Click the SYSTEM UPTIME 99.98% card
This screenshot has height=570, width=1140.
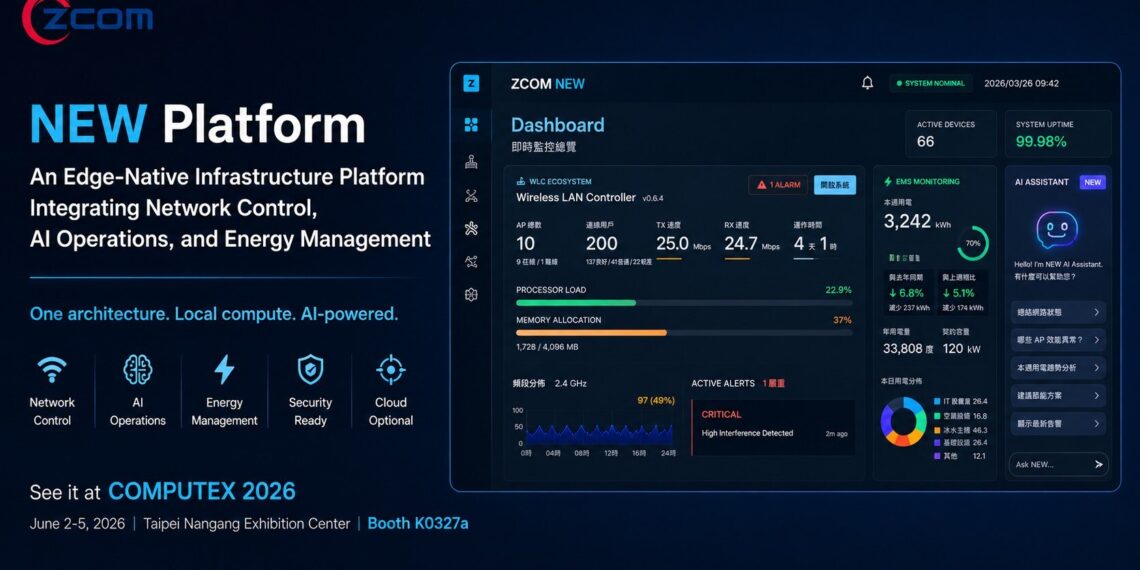pyautogui.click(x=1058, y=134)
